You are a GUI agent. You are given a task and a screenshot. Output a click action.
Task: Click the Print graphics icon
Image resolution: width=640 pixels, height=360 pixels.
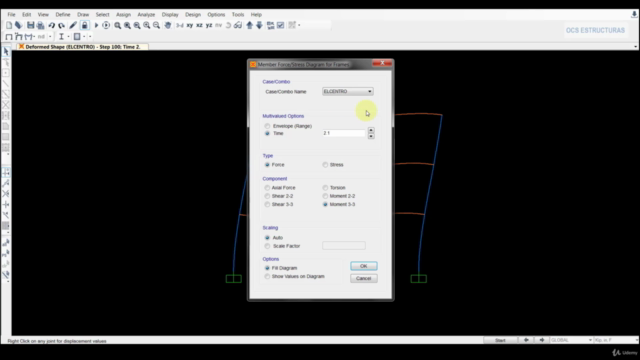(x=40, y=25)
